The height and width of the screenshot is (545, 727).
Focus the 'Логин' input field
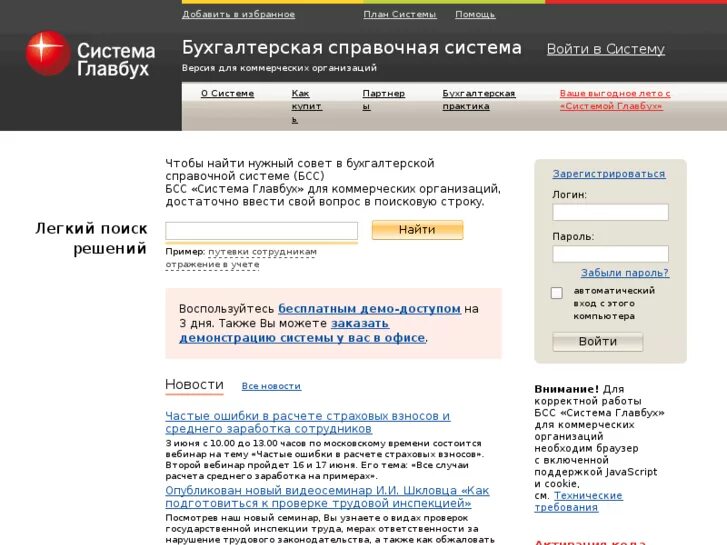coord(610,212)
